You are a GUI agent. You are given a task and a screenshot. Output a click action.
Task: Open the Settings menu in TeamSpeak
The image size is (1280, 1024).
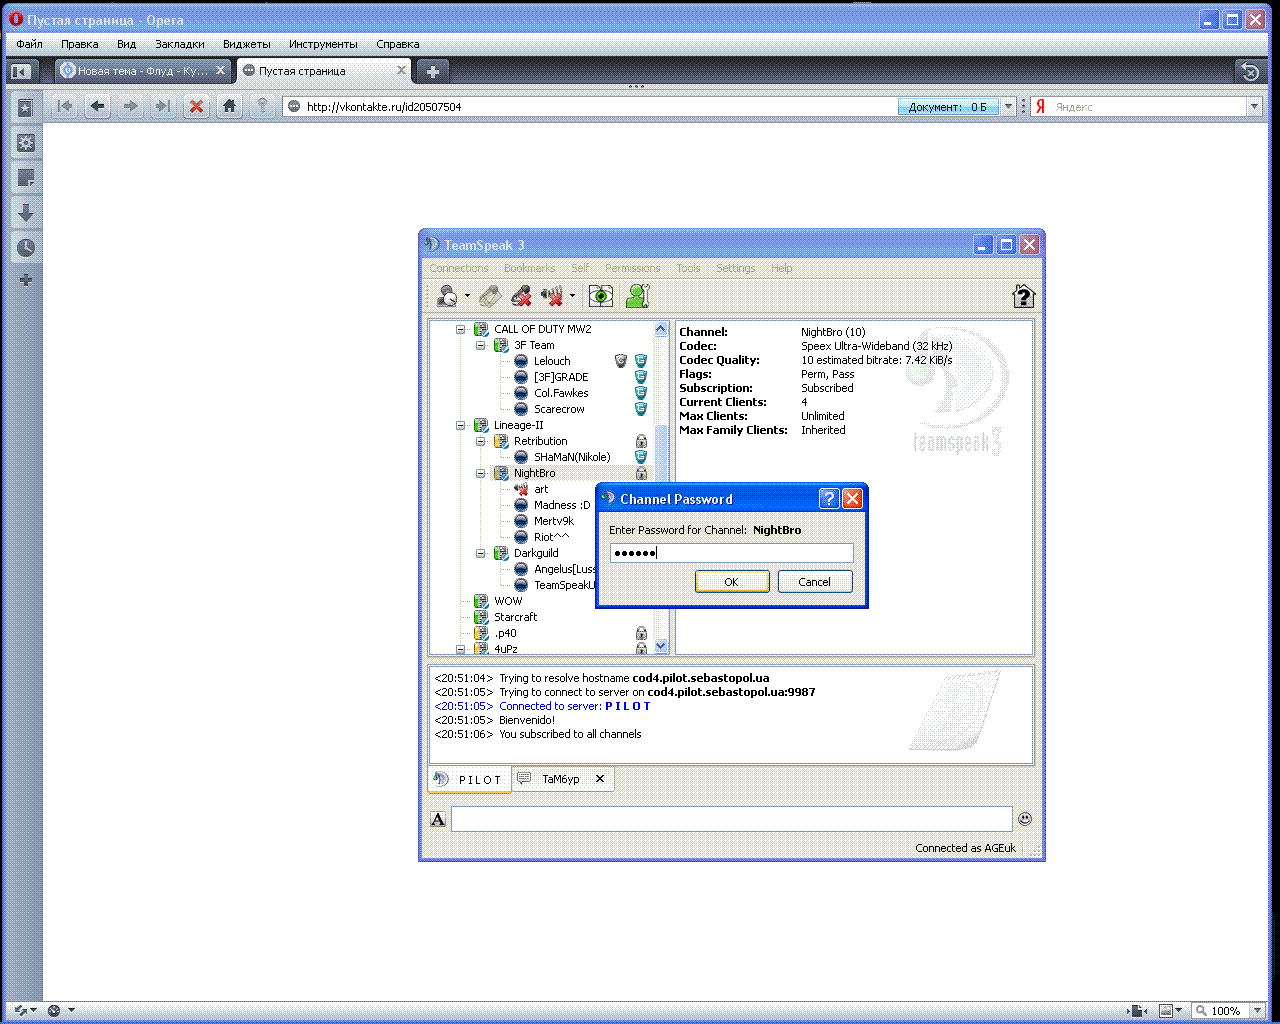[x=736, y=268]
